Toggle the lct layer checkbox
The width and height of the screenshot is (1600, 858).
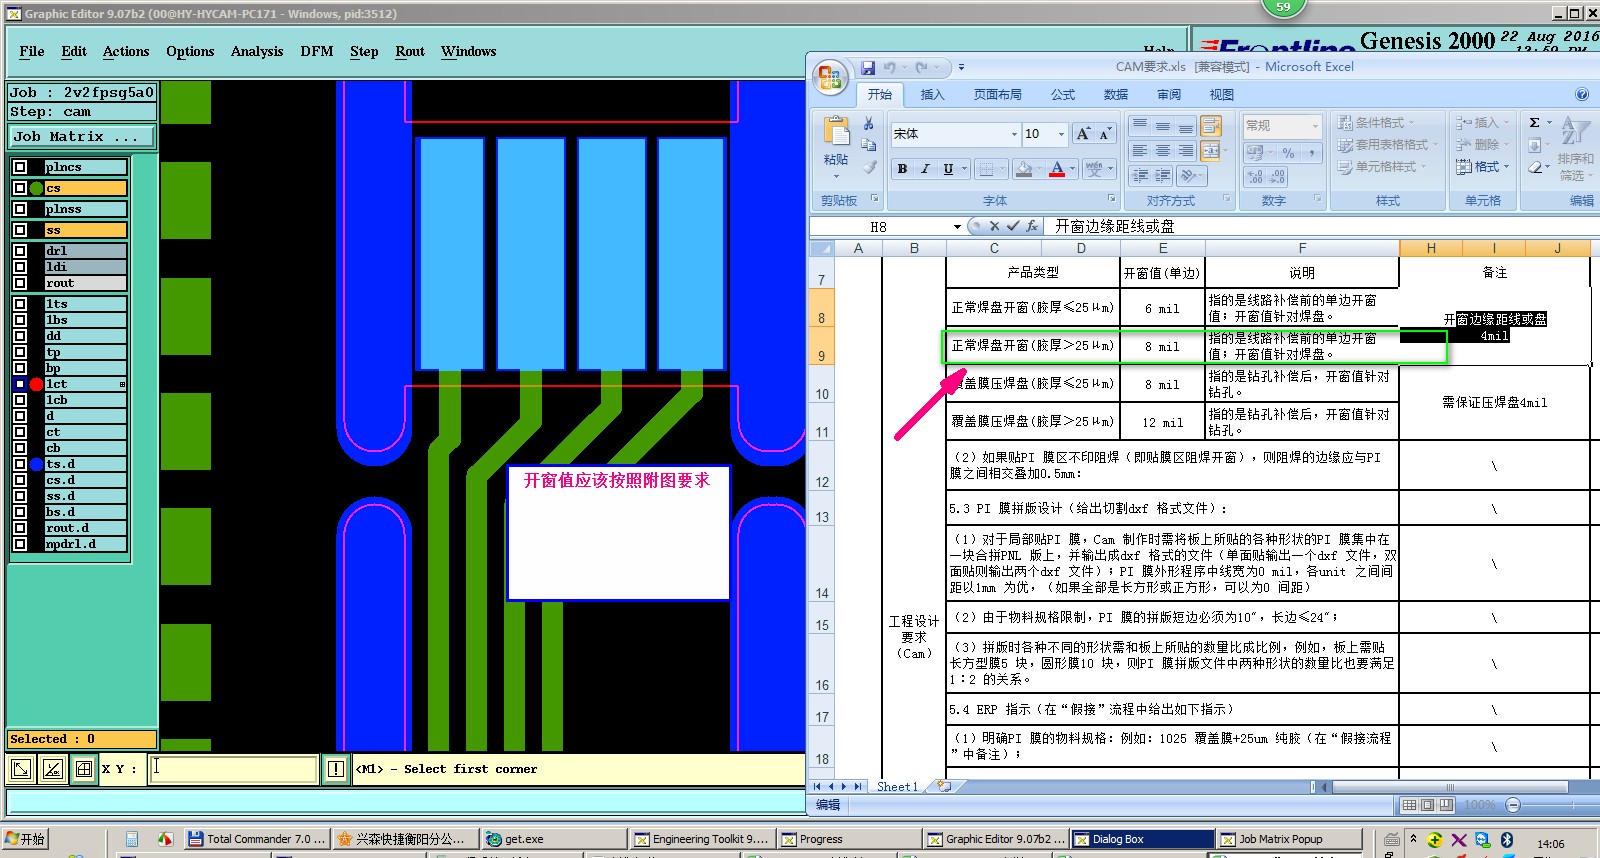[20, 384]
